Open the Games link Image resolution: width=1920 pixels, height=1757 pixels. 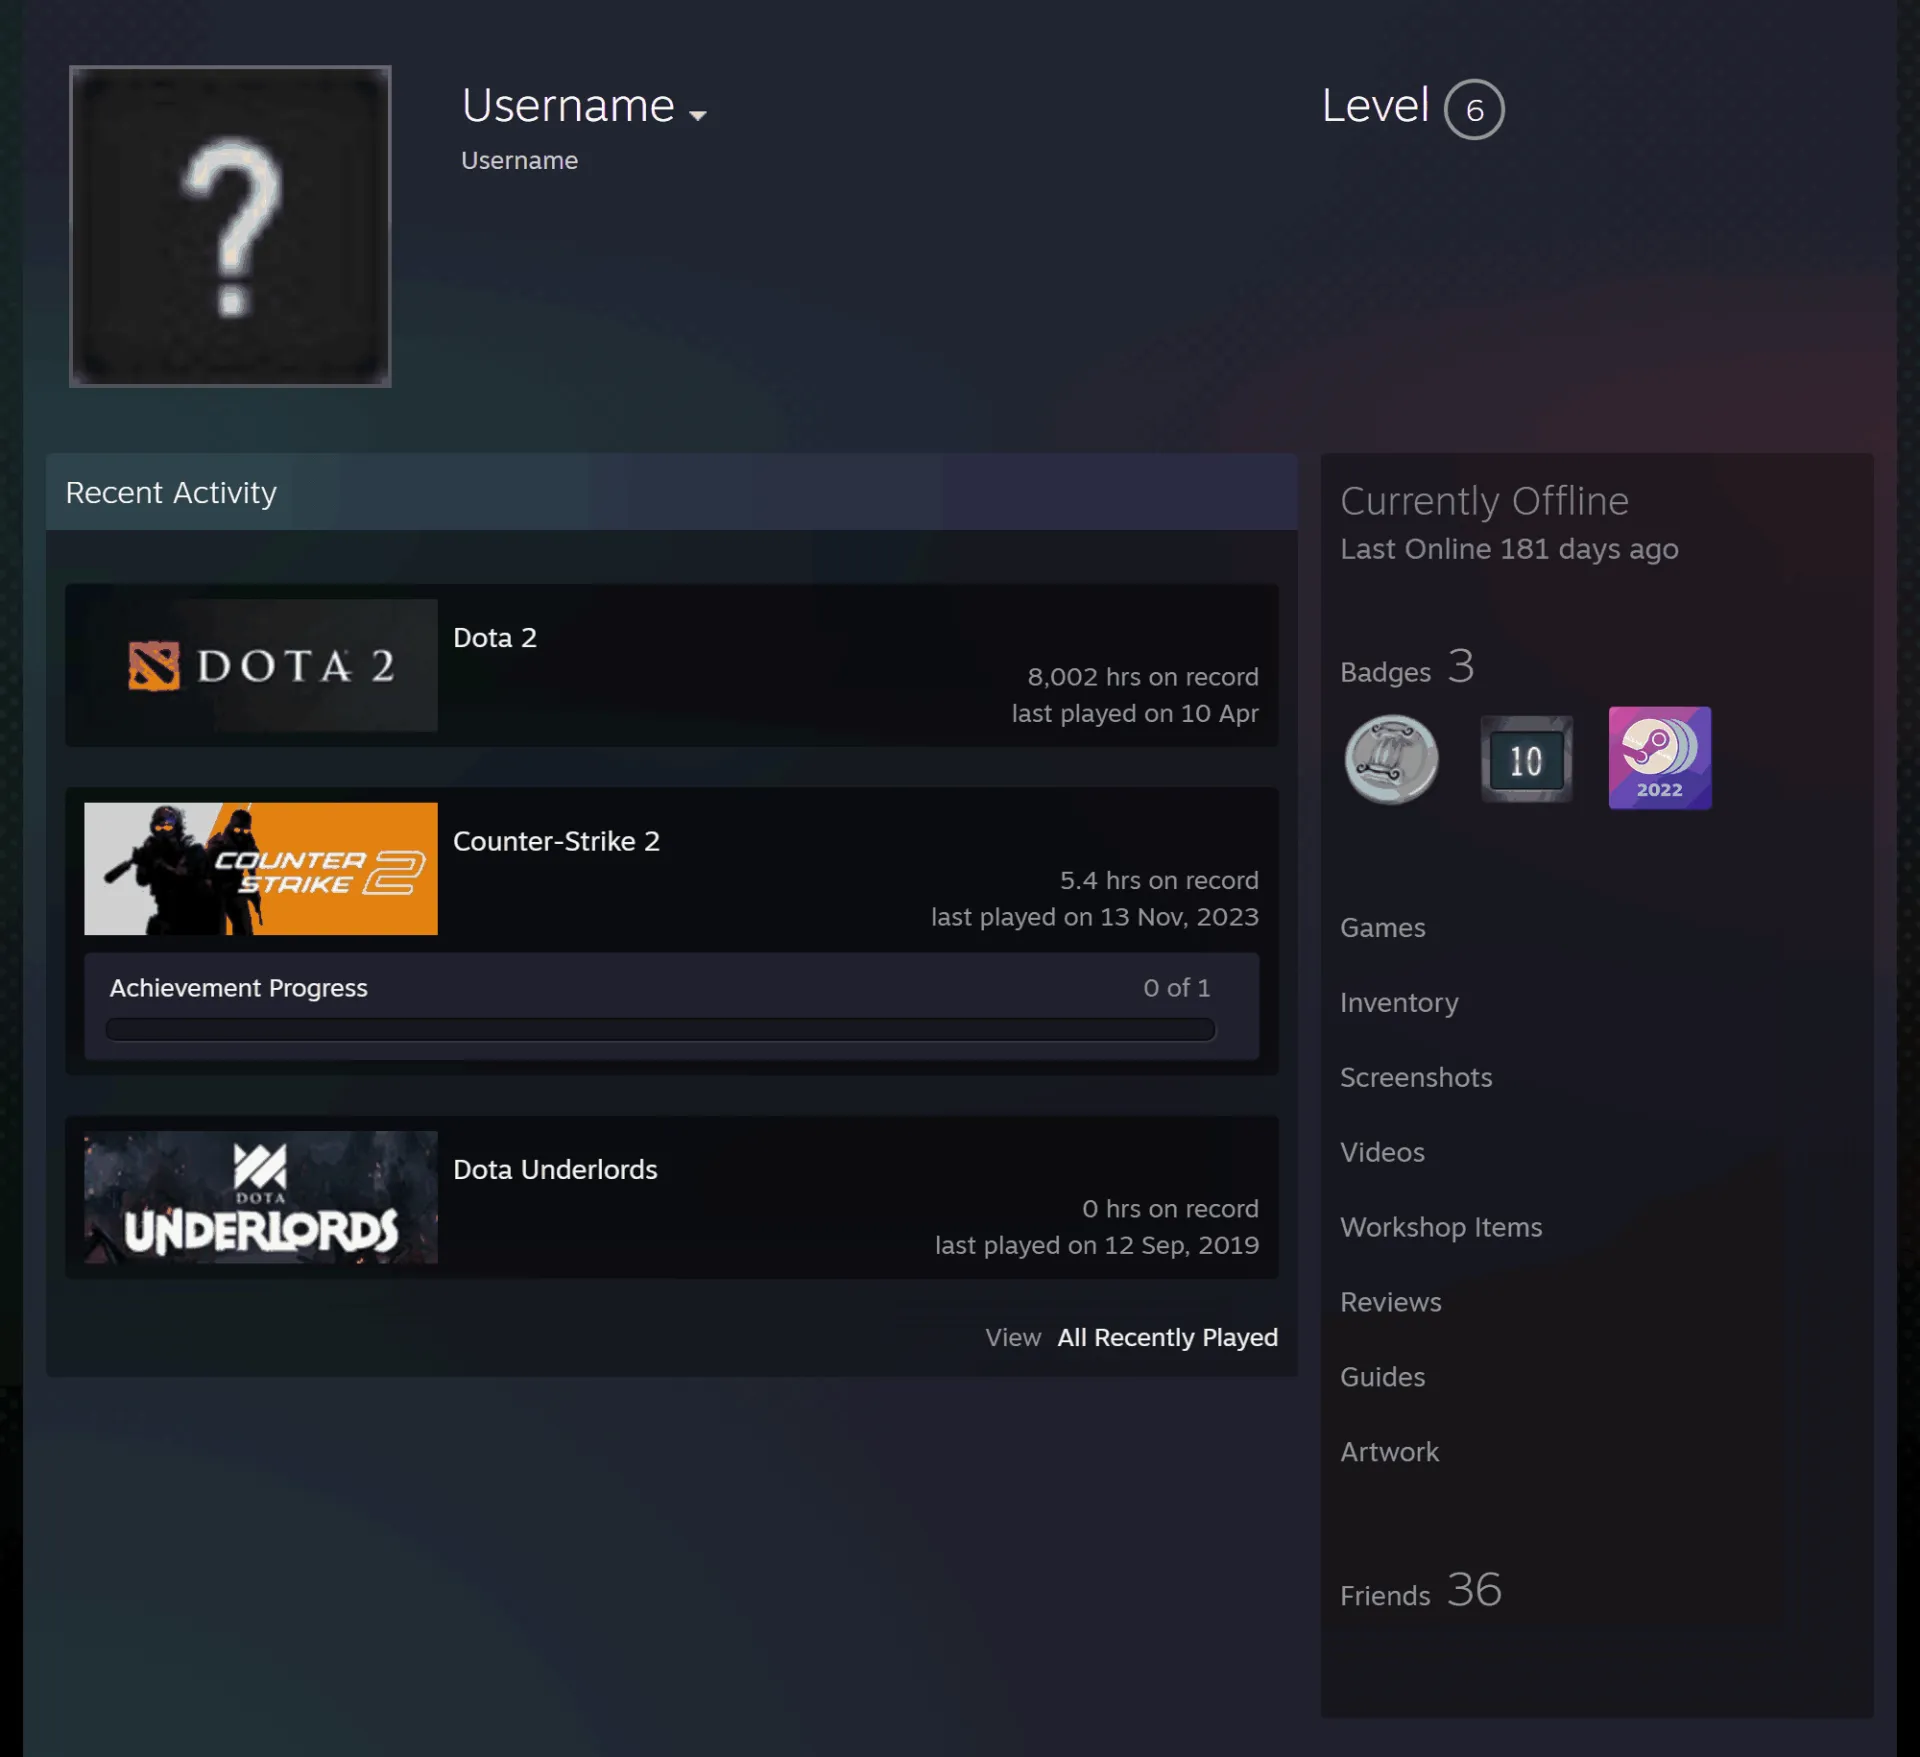1383,928
